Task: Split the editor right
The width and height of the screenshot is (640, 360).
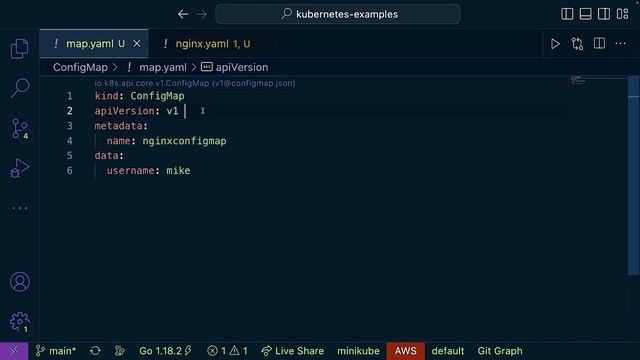Action: (x=599, y=43)
